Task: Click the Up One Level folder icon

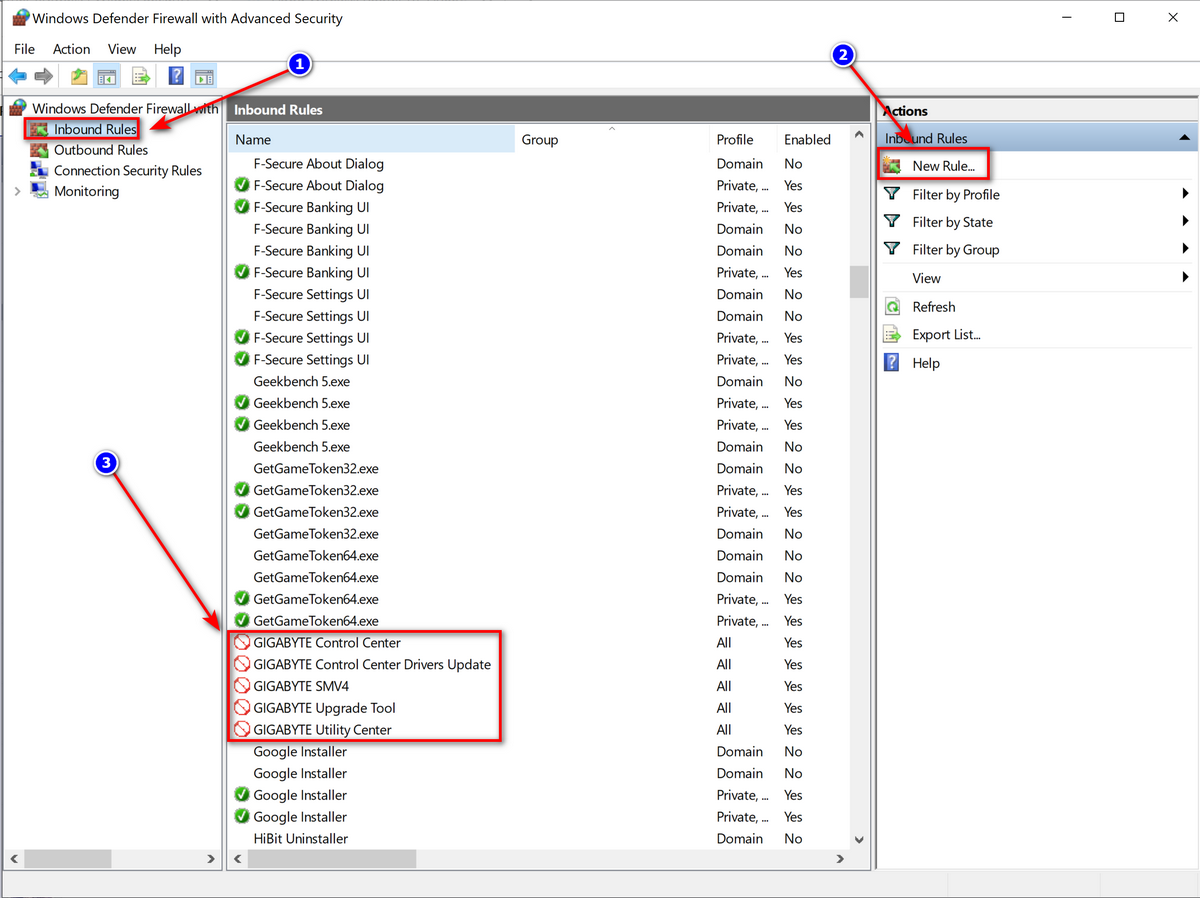Action: pyautogui.click(x=80, y=76)
